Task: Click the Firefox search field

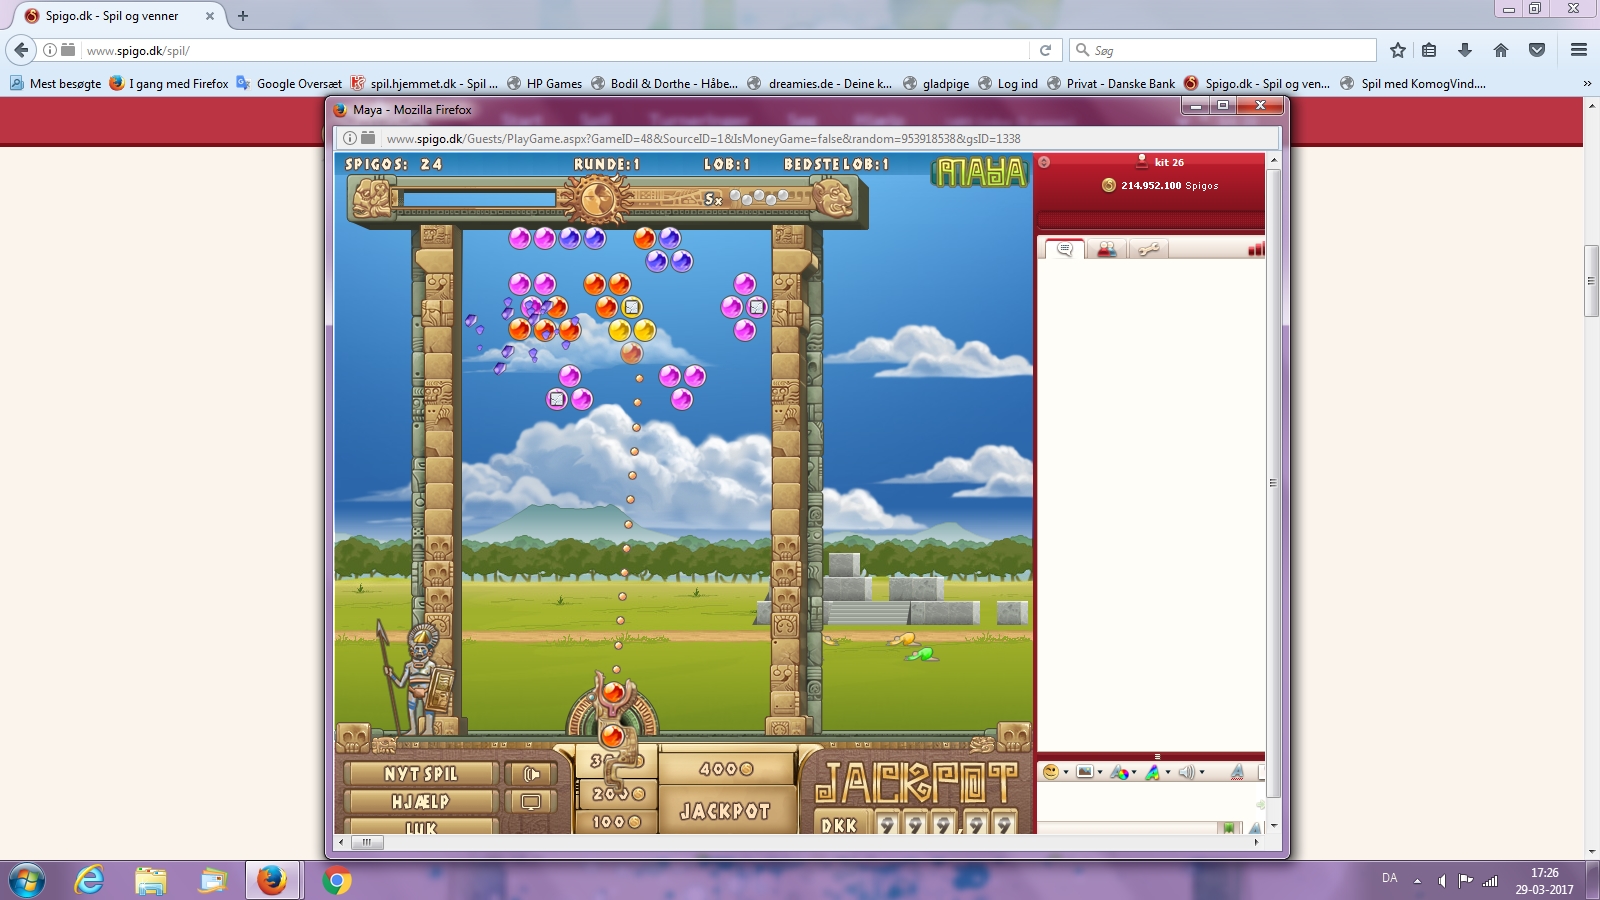Action: [1230, 50]
